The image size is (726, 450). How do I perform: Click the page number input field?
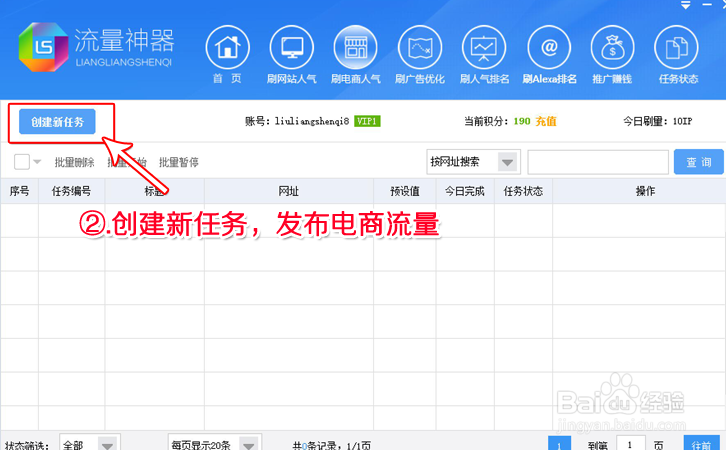pos(630,445)
